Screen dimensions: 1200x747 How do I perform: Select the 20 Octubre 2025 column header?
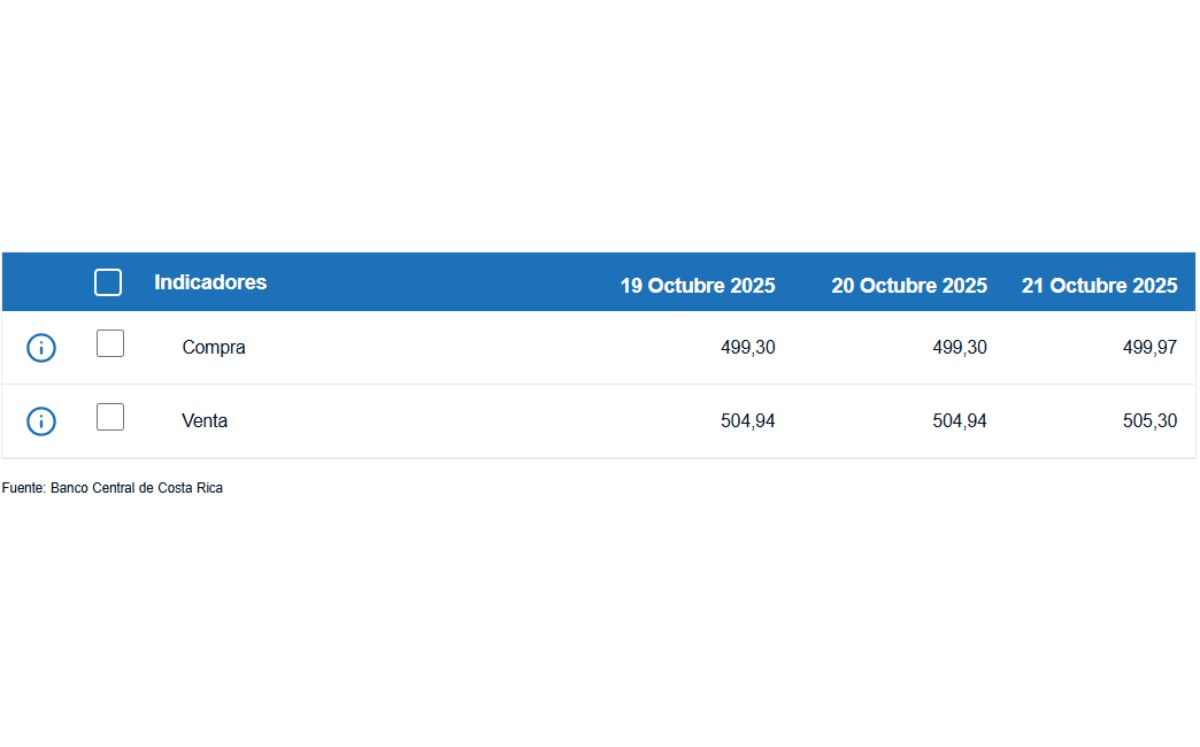click(x=909, y=286)
